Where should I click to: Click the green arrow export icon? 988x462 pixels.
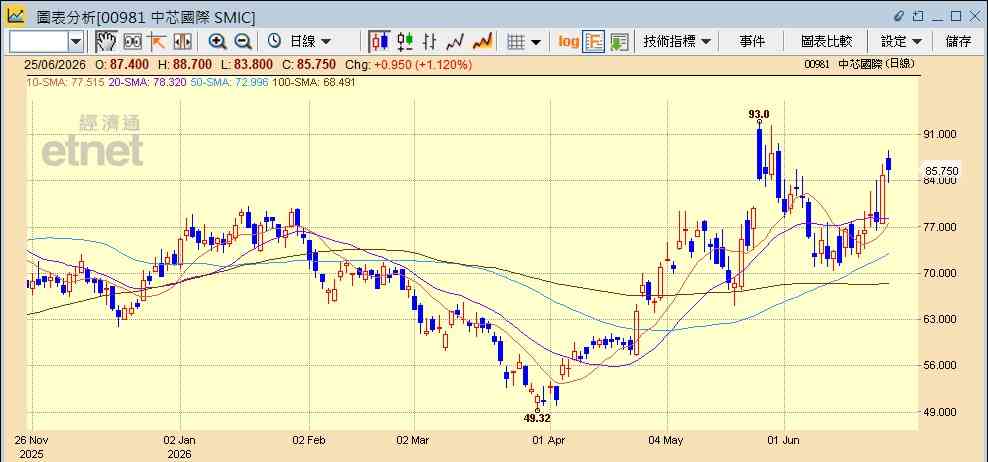(619, 42)
